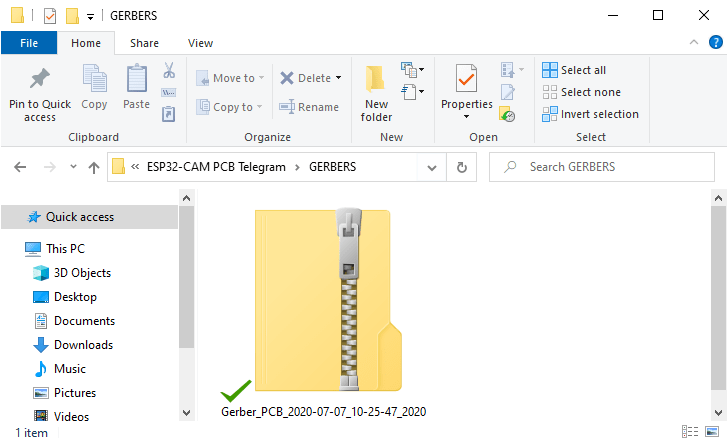Select the Gerber_PCB zip file thumbnail
Image resolution: width=728 pixels, height=445 pixels.
tap(328, 300)
